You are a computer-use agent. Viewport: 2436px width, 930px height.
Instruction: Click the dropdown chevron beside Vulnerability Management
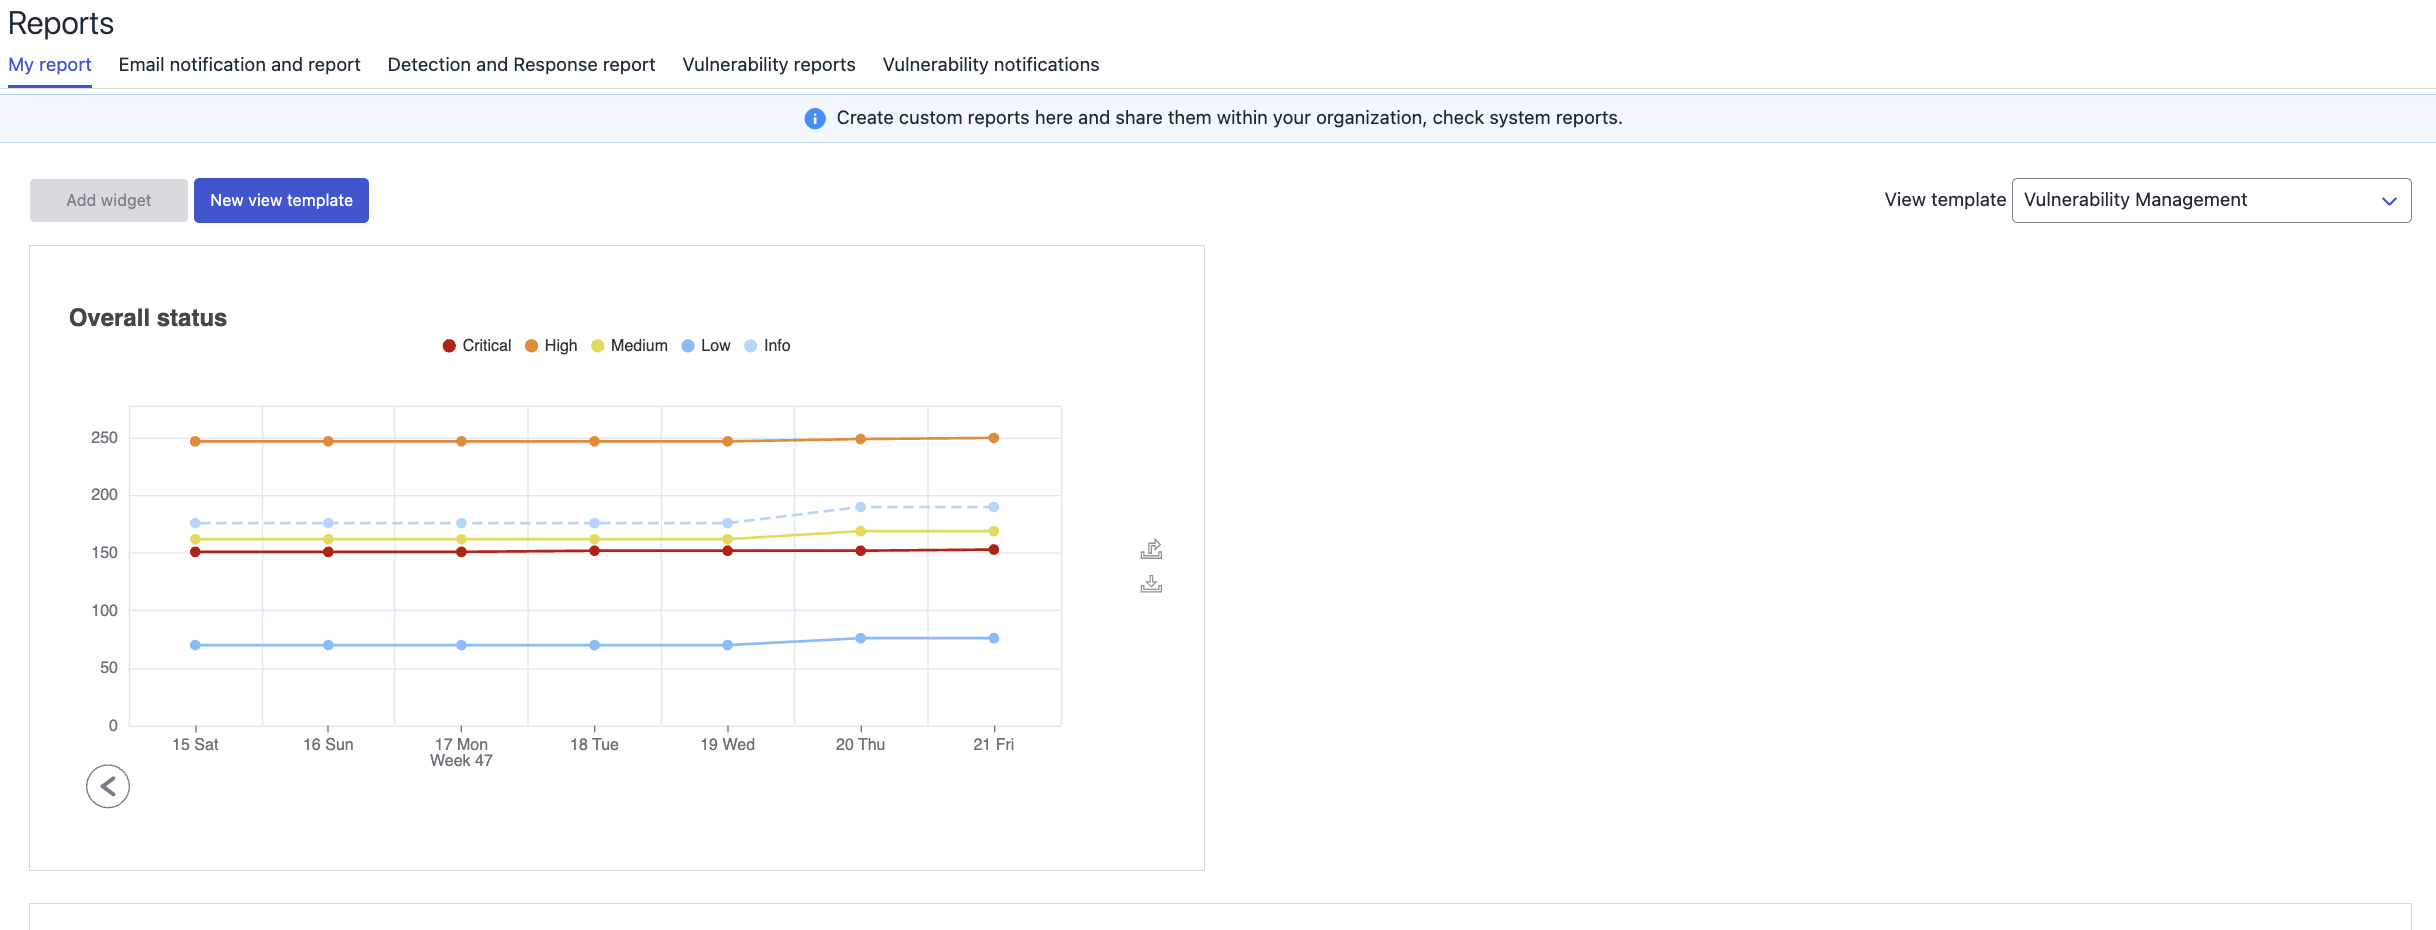click(2389, 201)
